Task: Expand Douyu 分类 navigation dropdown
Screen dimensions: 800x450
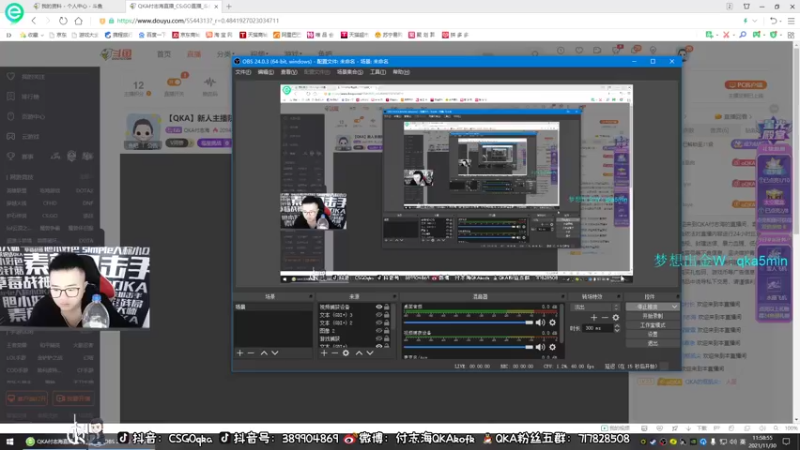Action: [x=225, y=54]
